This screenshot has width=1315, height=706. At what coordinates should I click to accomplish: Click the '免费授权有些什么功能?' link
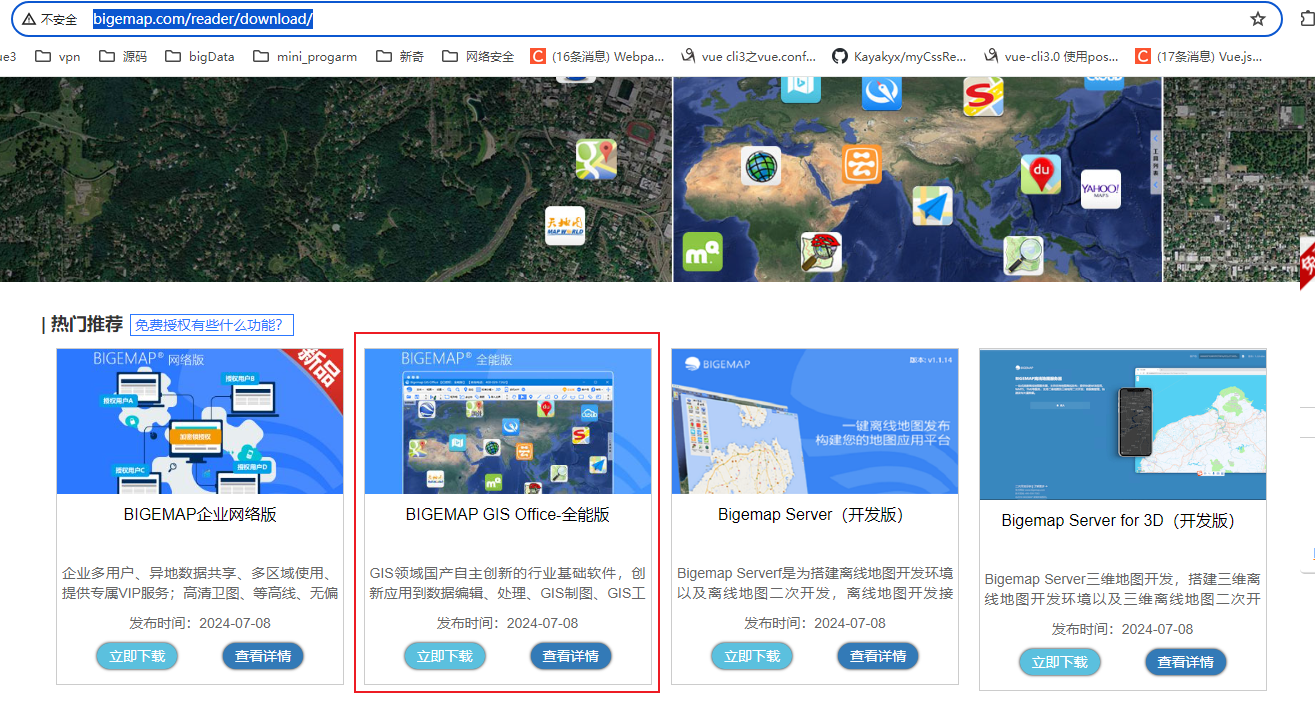pyautogui.click(x=212, y=325)
